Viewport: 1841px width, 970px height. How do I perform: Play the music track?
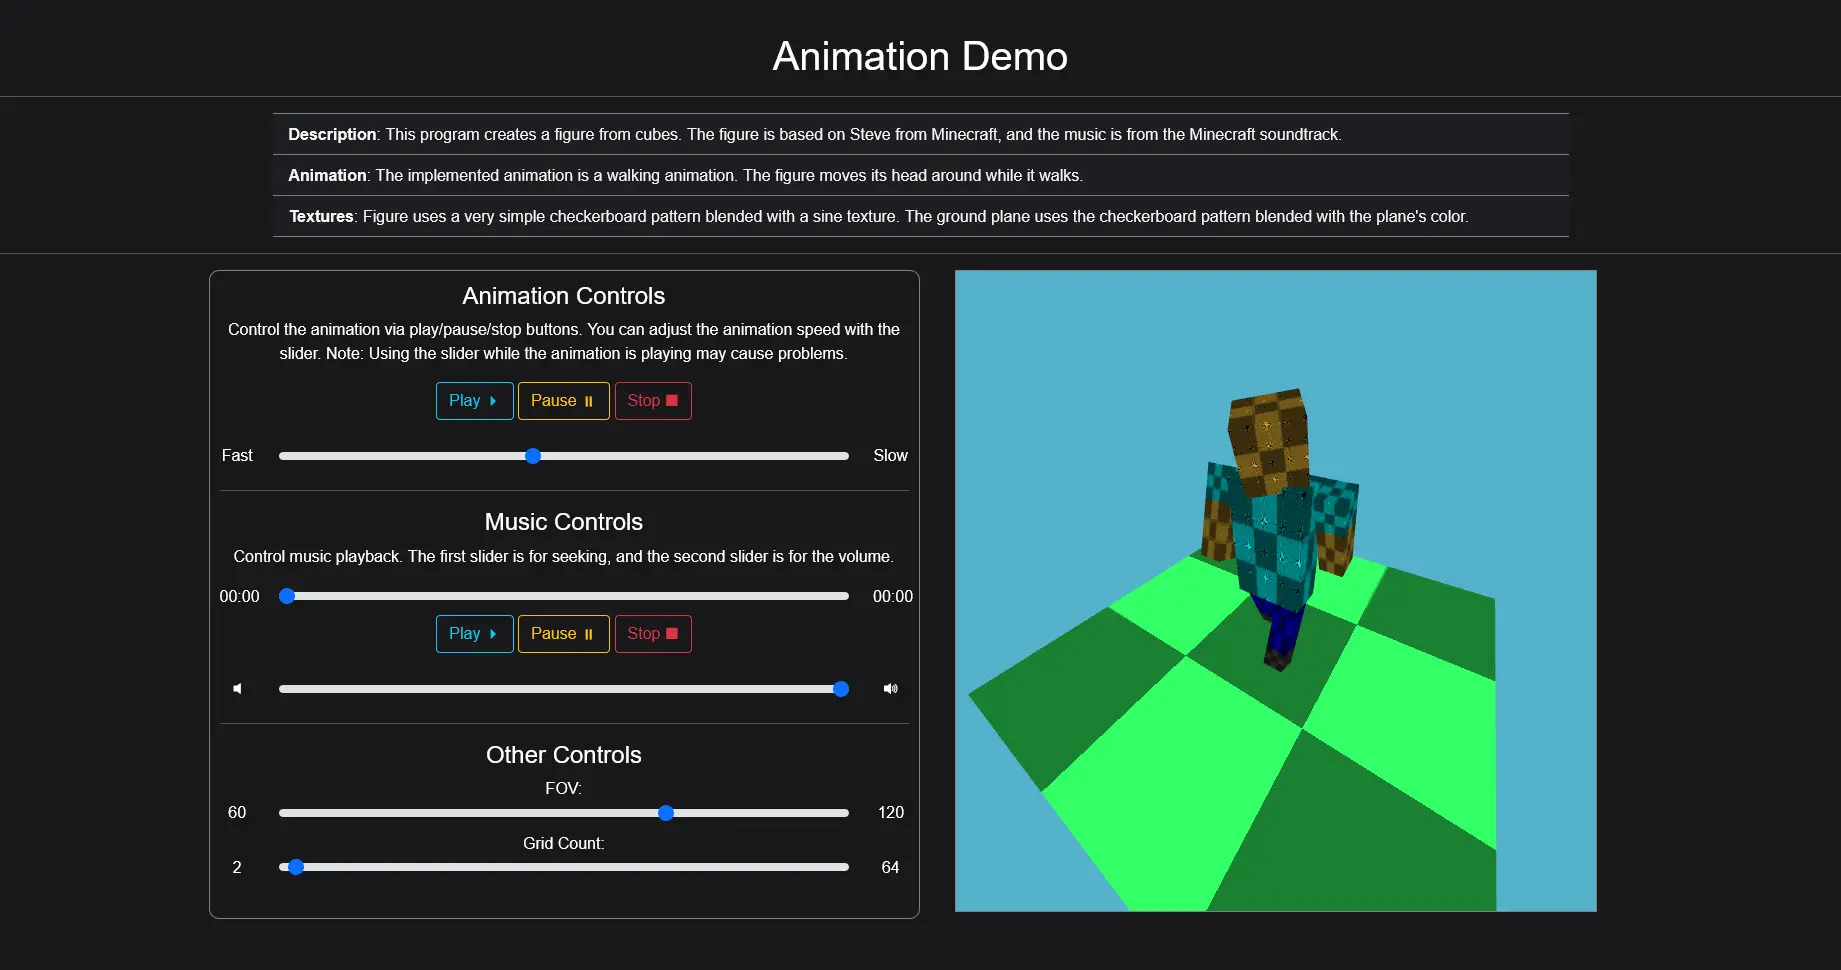pos(474,634)
